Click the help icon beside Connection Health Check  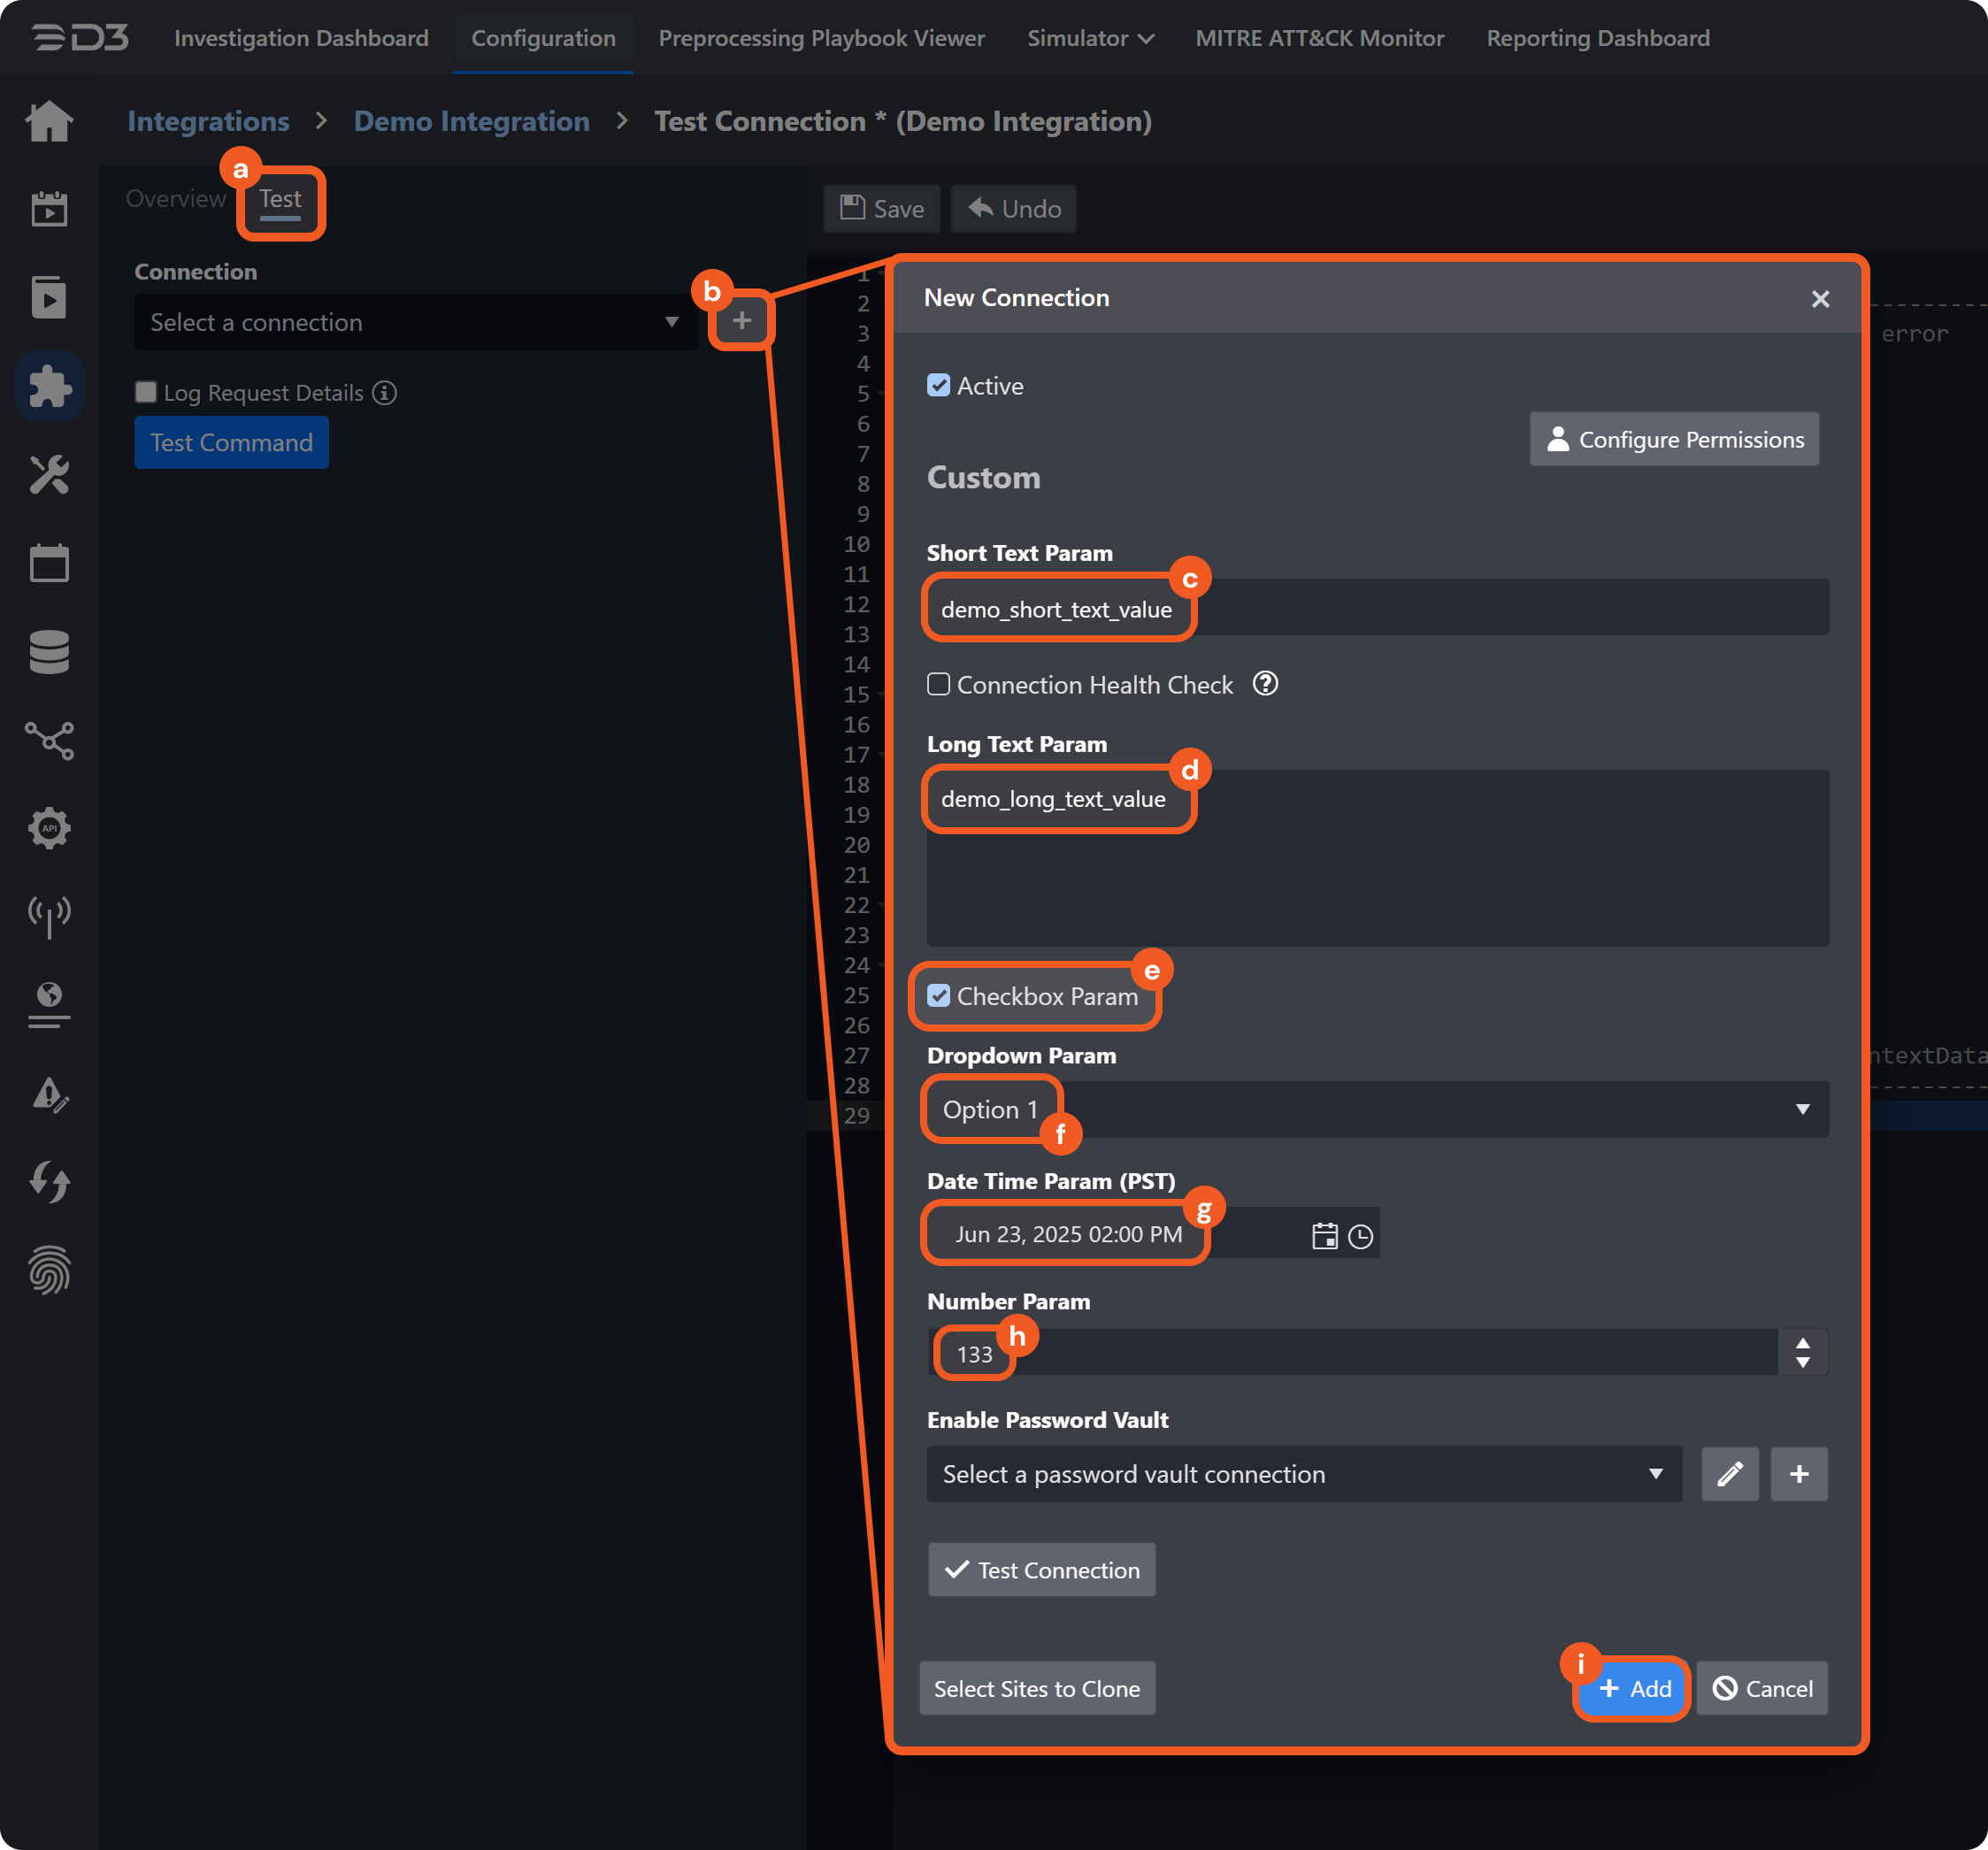click(1265, 684)
